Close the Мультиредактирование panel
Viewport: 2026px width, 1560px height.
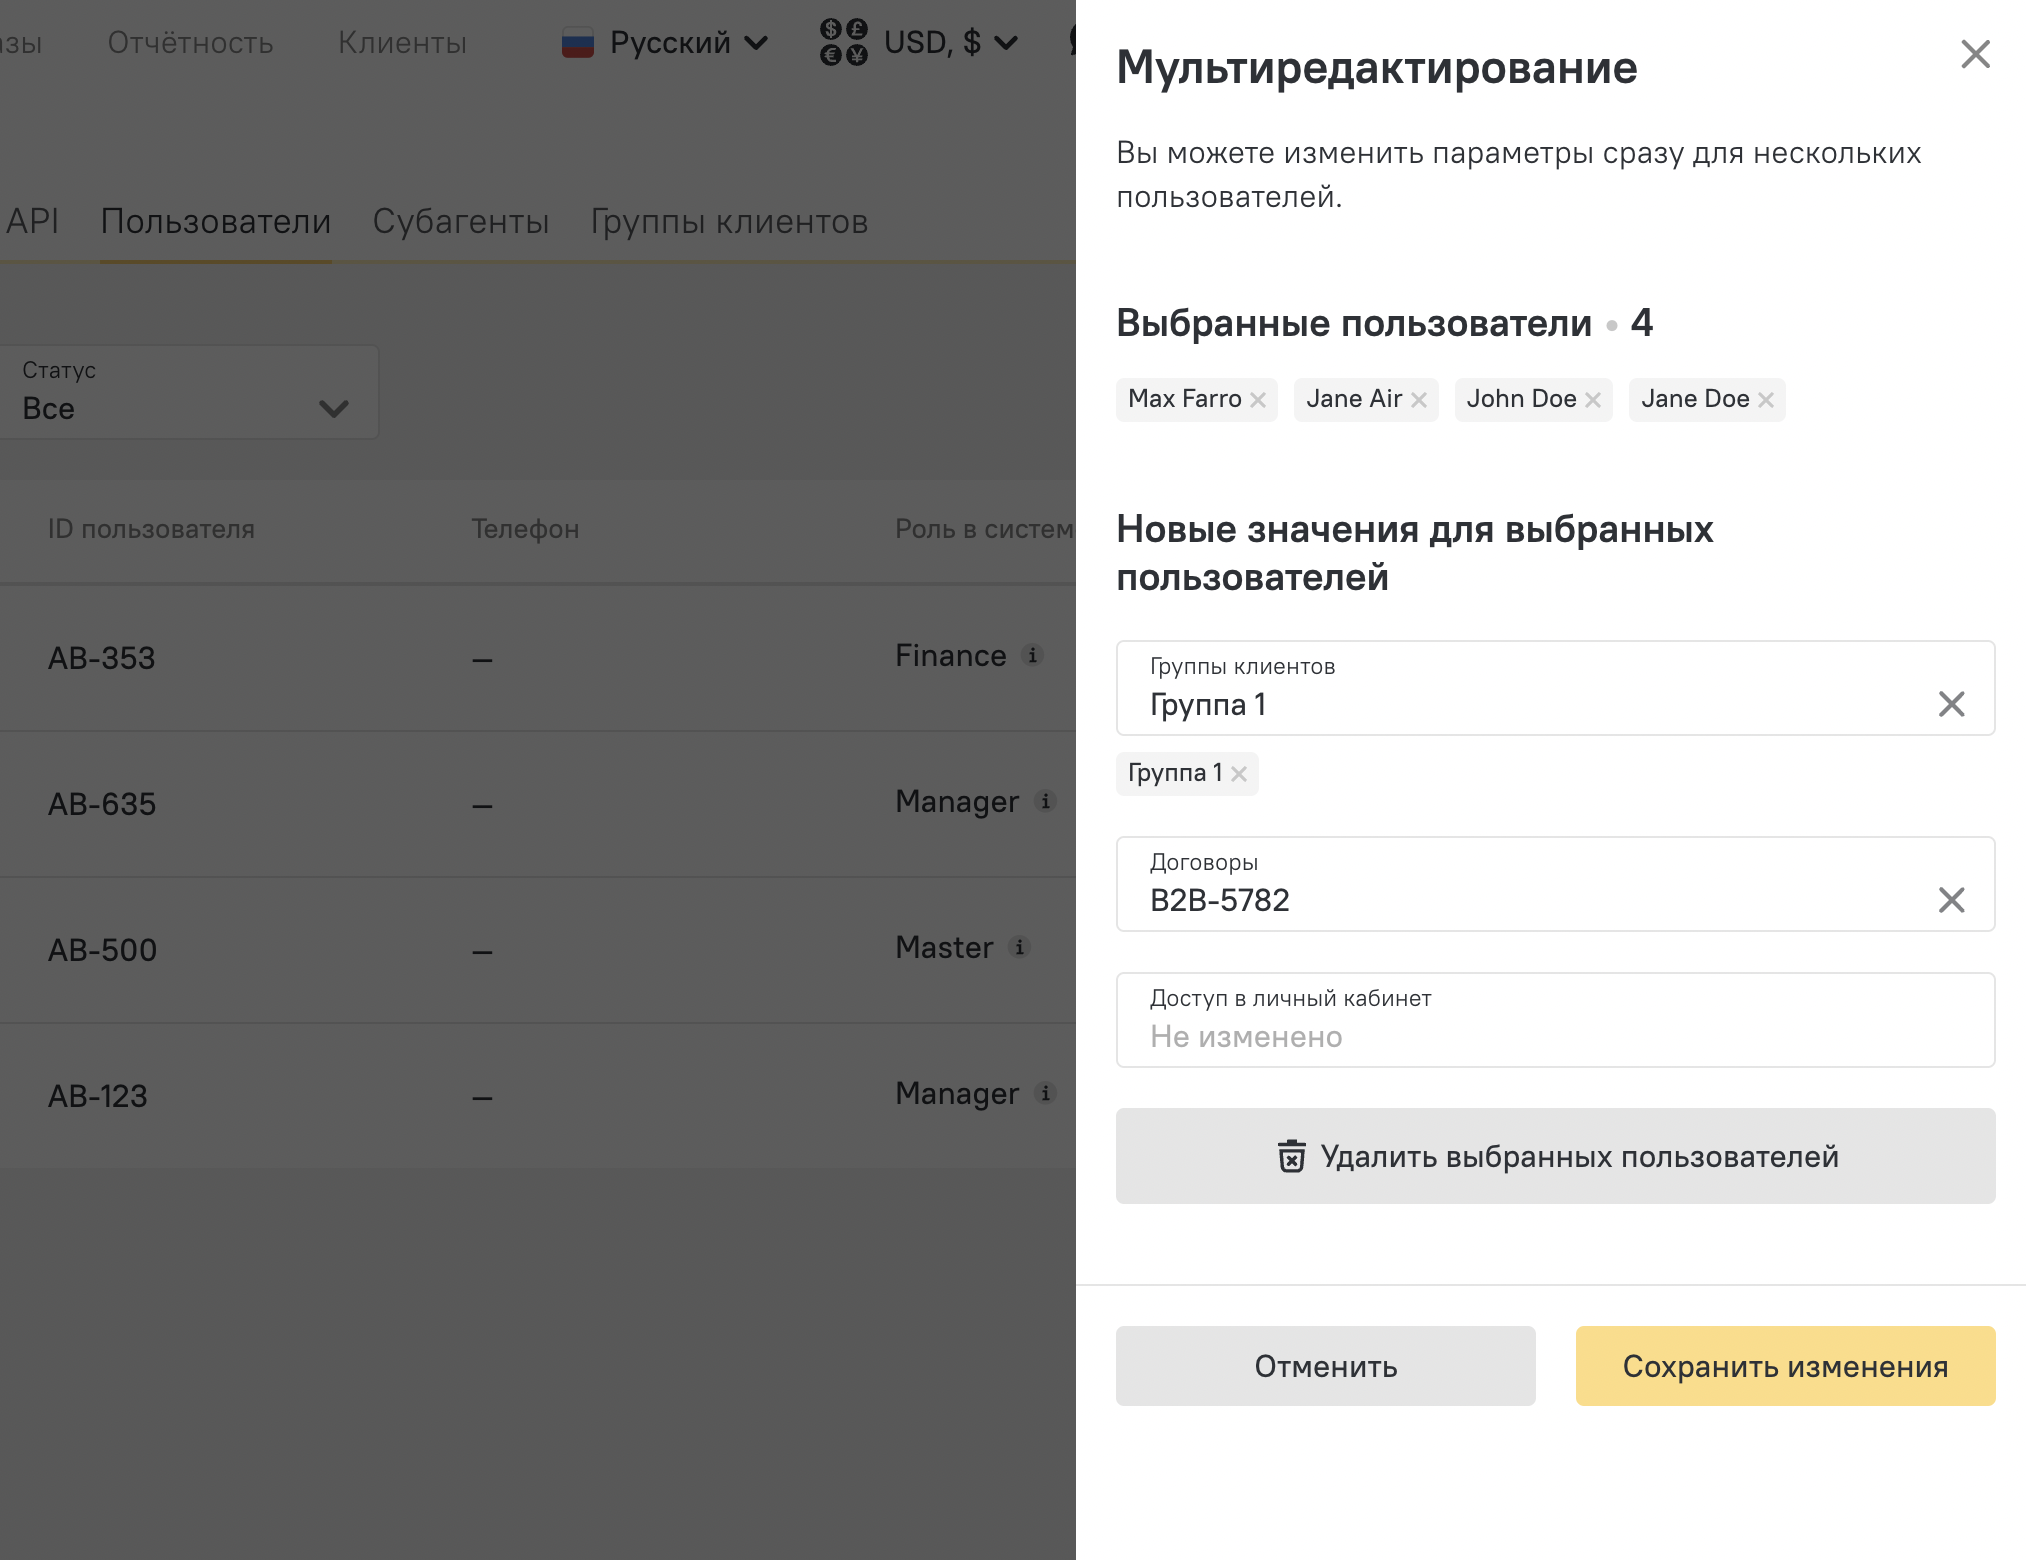[x=1975, y=54]
